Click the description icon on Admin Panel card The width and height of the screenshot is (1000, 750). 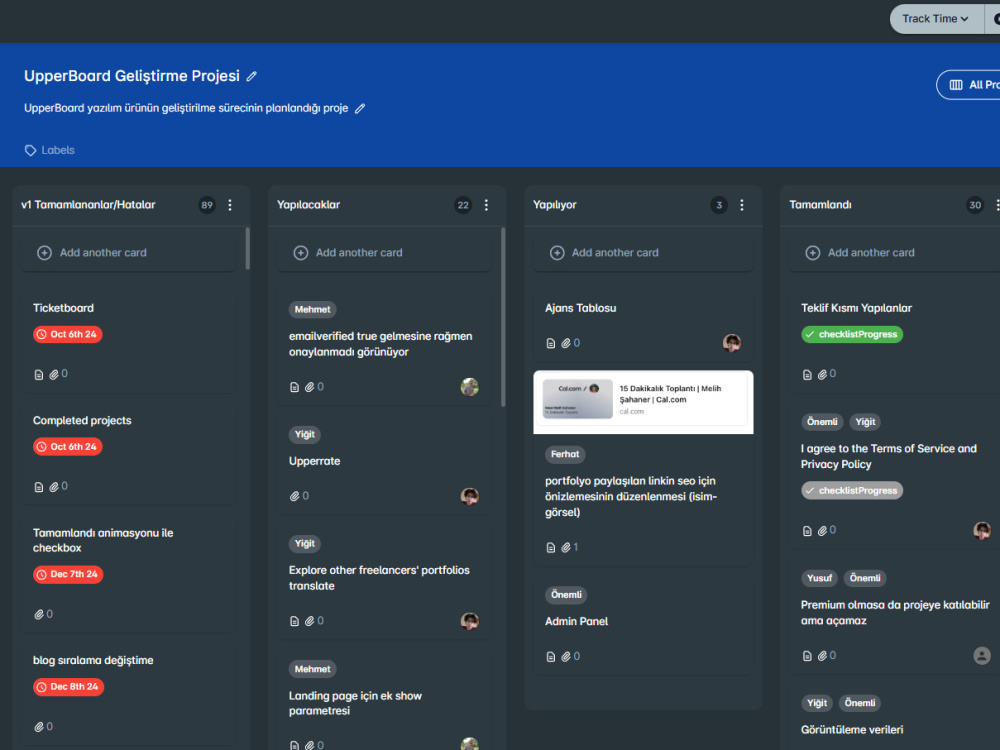(551, 657)
